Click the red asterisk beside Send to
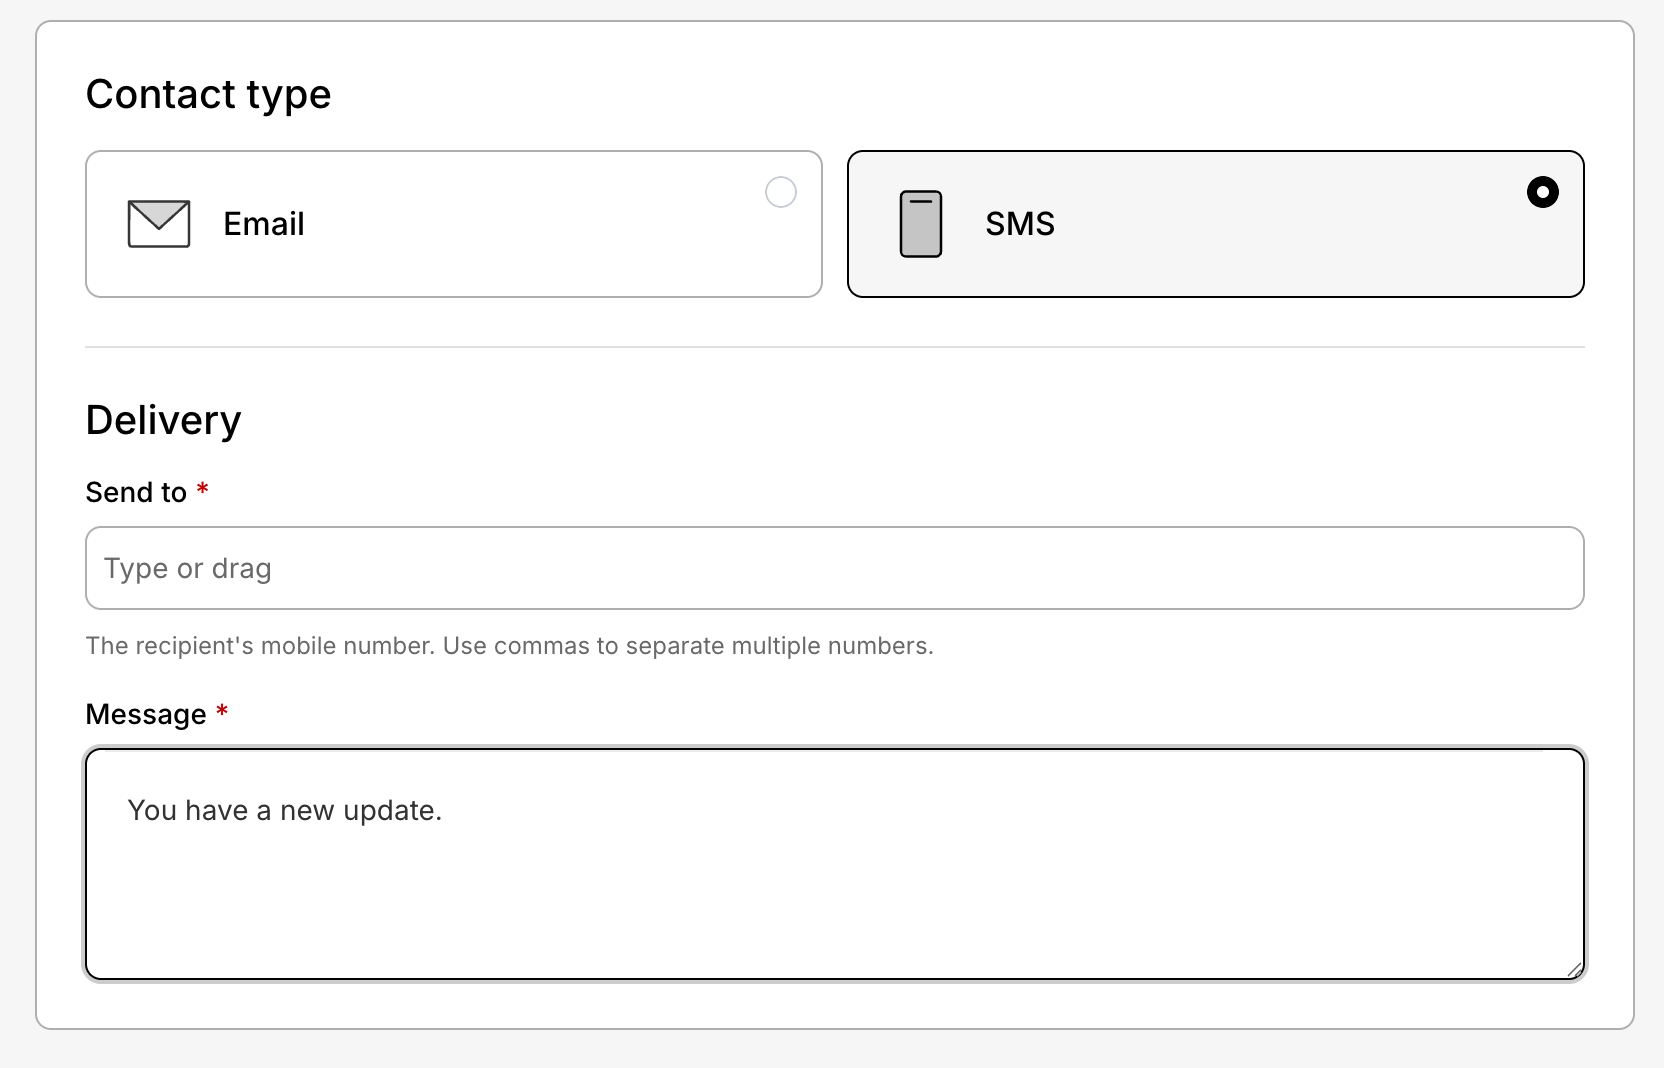 pos(202,489)
